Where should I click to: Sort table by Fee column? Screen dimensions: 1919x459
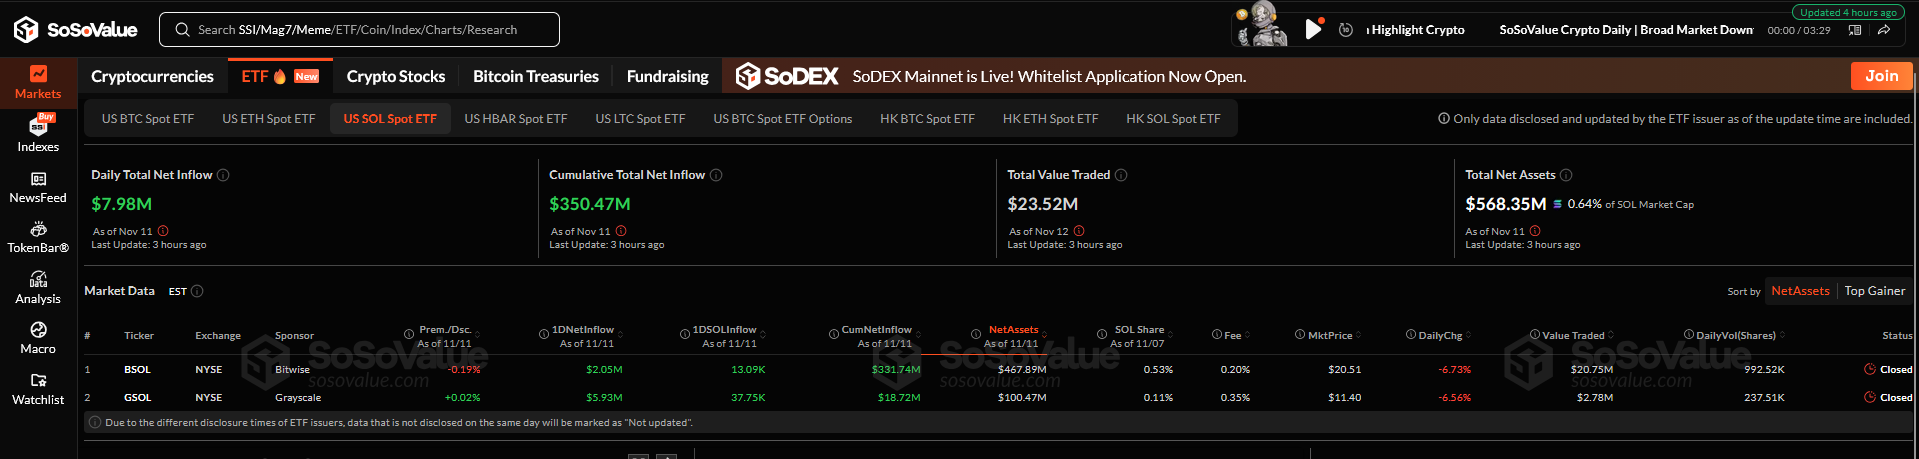[x=1232, y=335]
